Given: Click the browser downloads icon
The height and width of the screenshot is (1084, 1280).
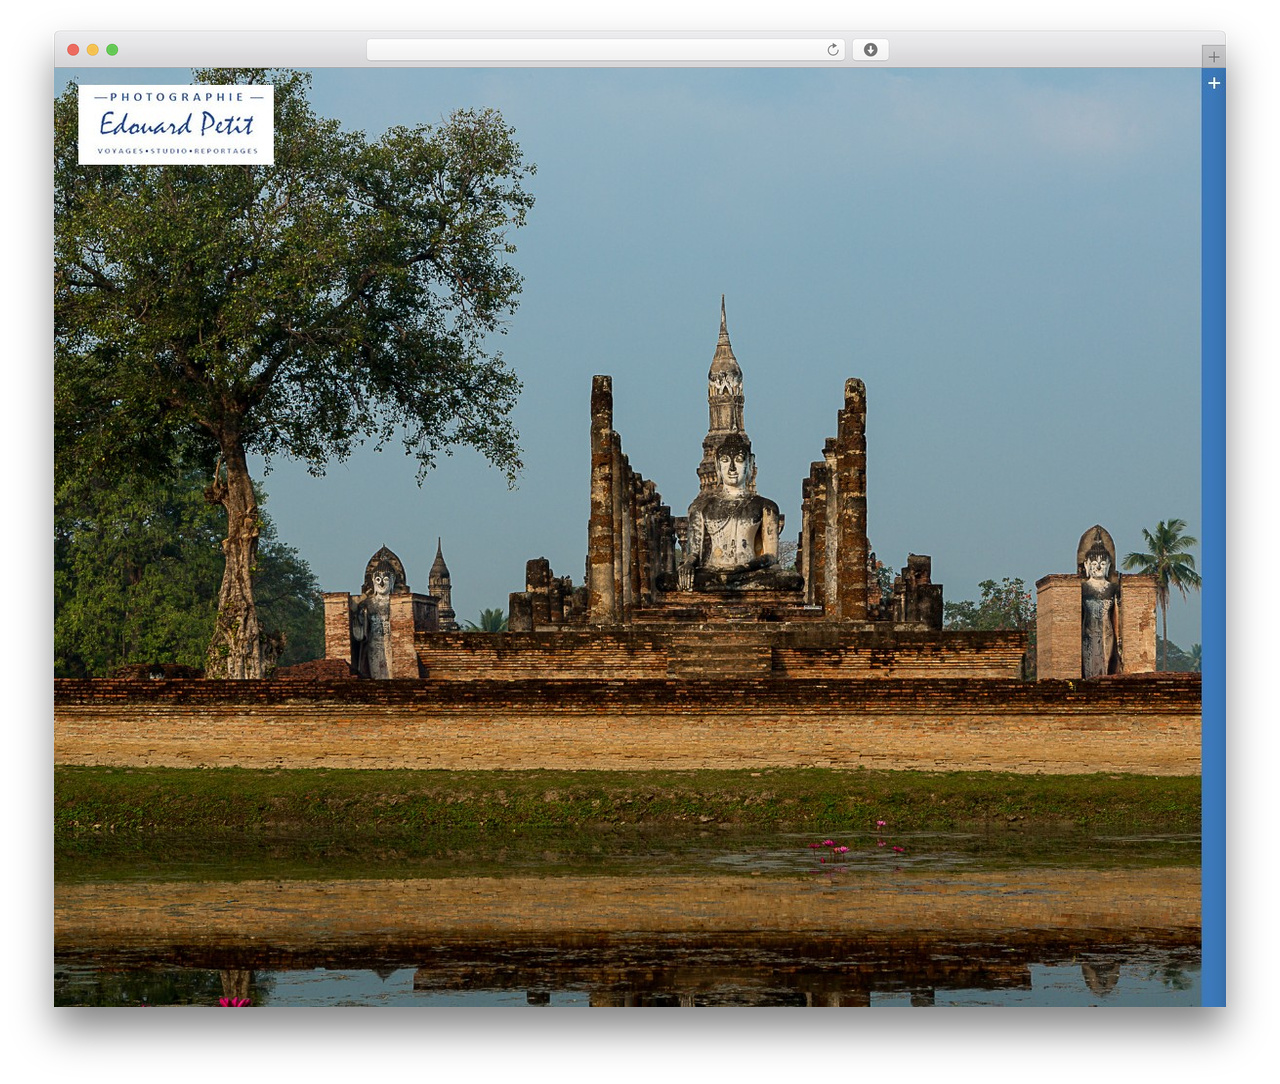Looking at the screenshot, I should tap(871, 50).
